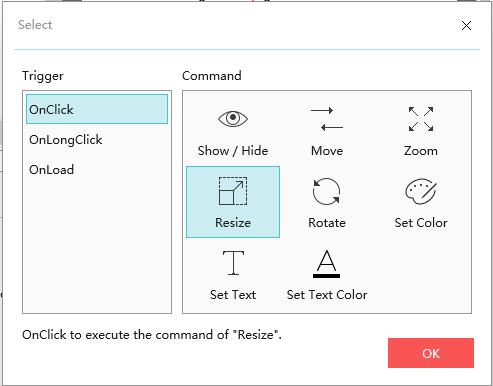Image resolution: width=493 pixels, height=386 pixels.
Task: Click the 'Zoom' command label
Action: click(421, 151)
